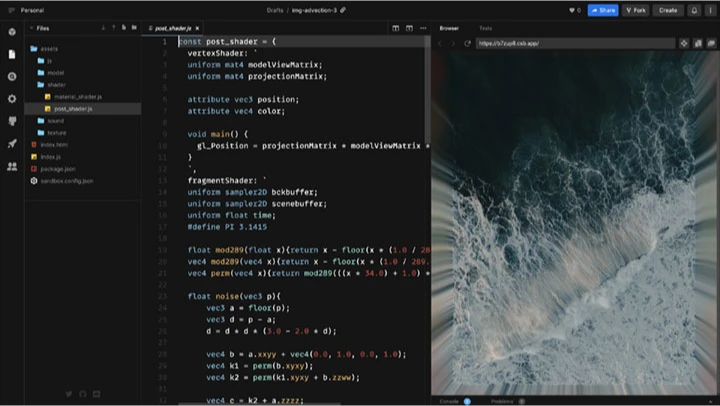720x406 pixels.
Task: Open the GitHub sidebar icon
Action: click(12, 121)
